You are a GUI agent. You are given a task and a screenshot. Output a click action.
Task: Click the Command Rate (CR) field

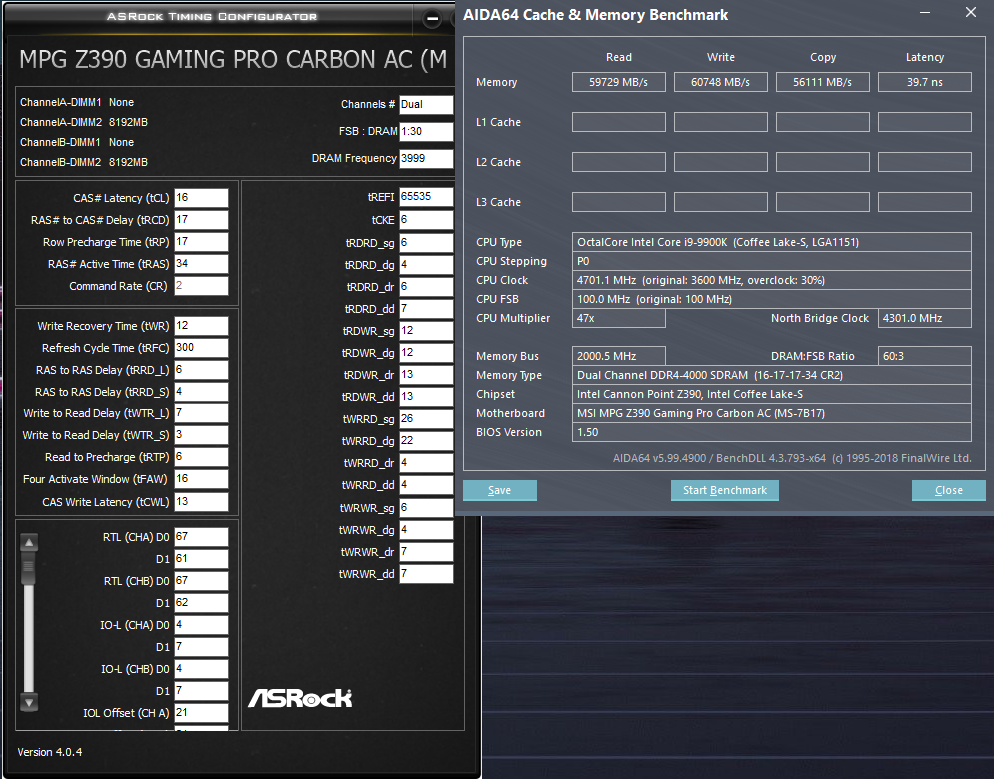coord(201,286)
